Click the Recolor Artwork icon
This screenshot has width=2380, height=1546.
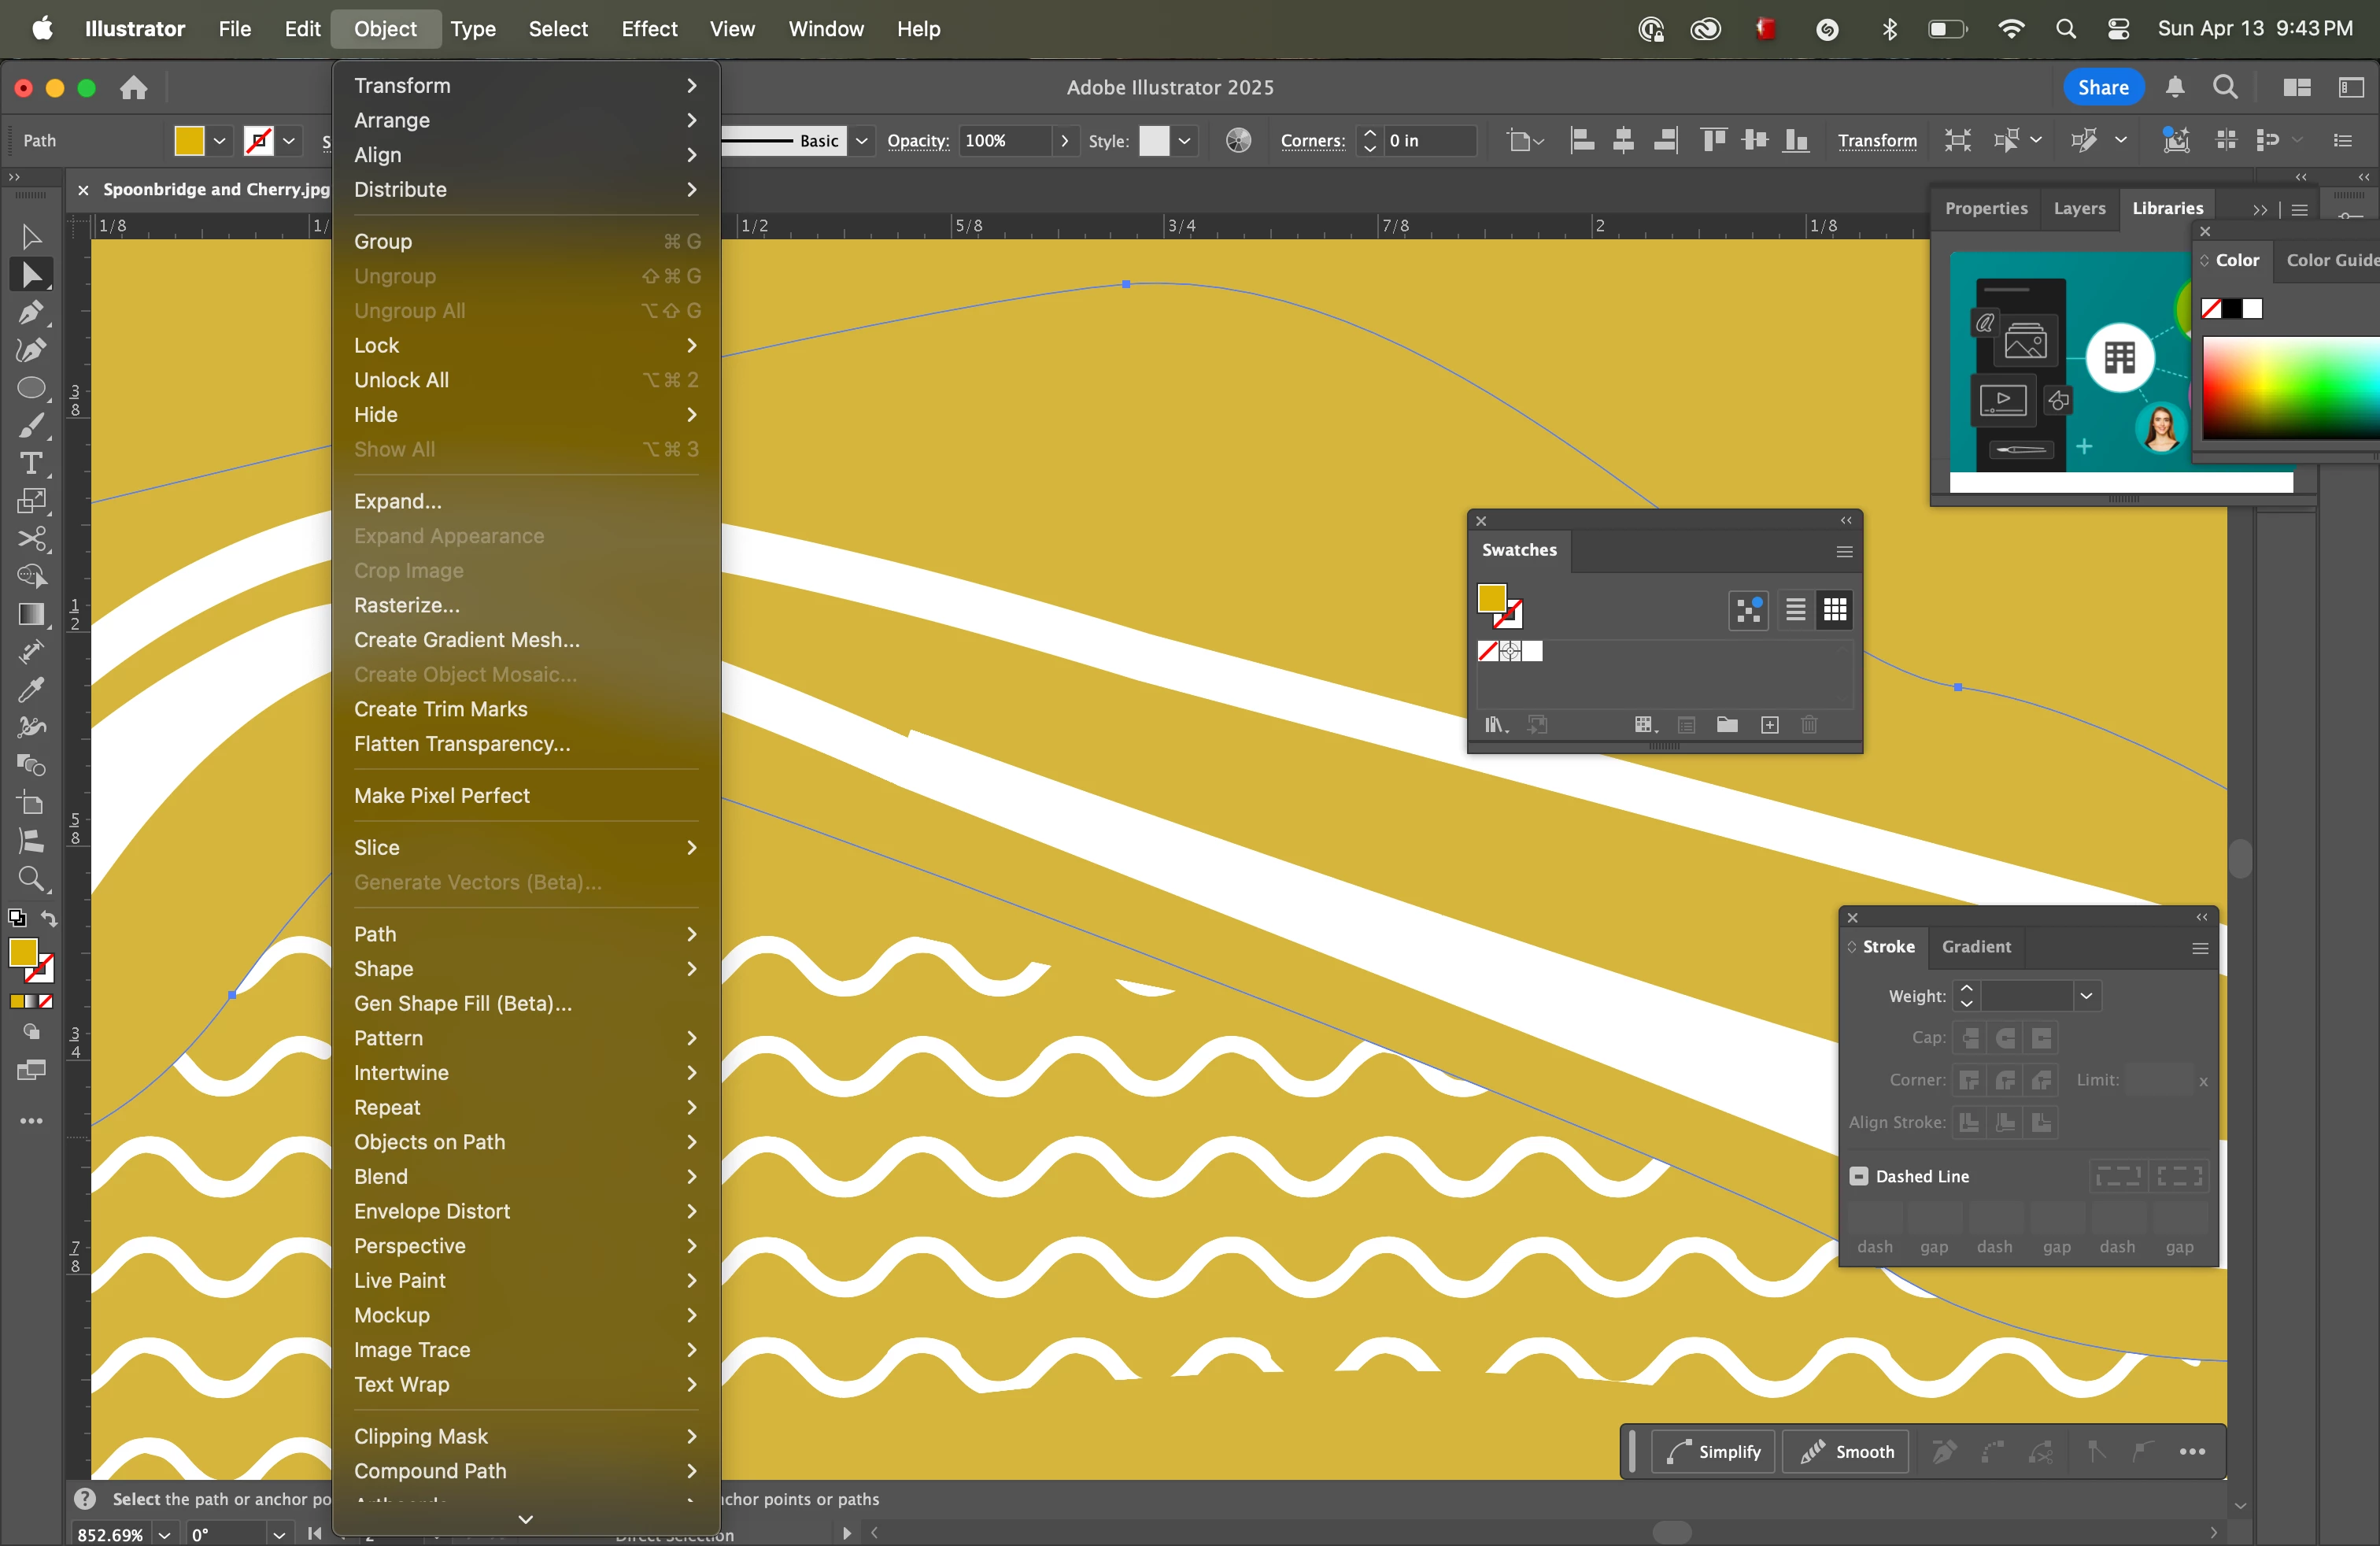pos(1238,141)
